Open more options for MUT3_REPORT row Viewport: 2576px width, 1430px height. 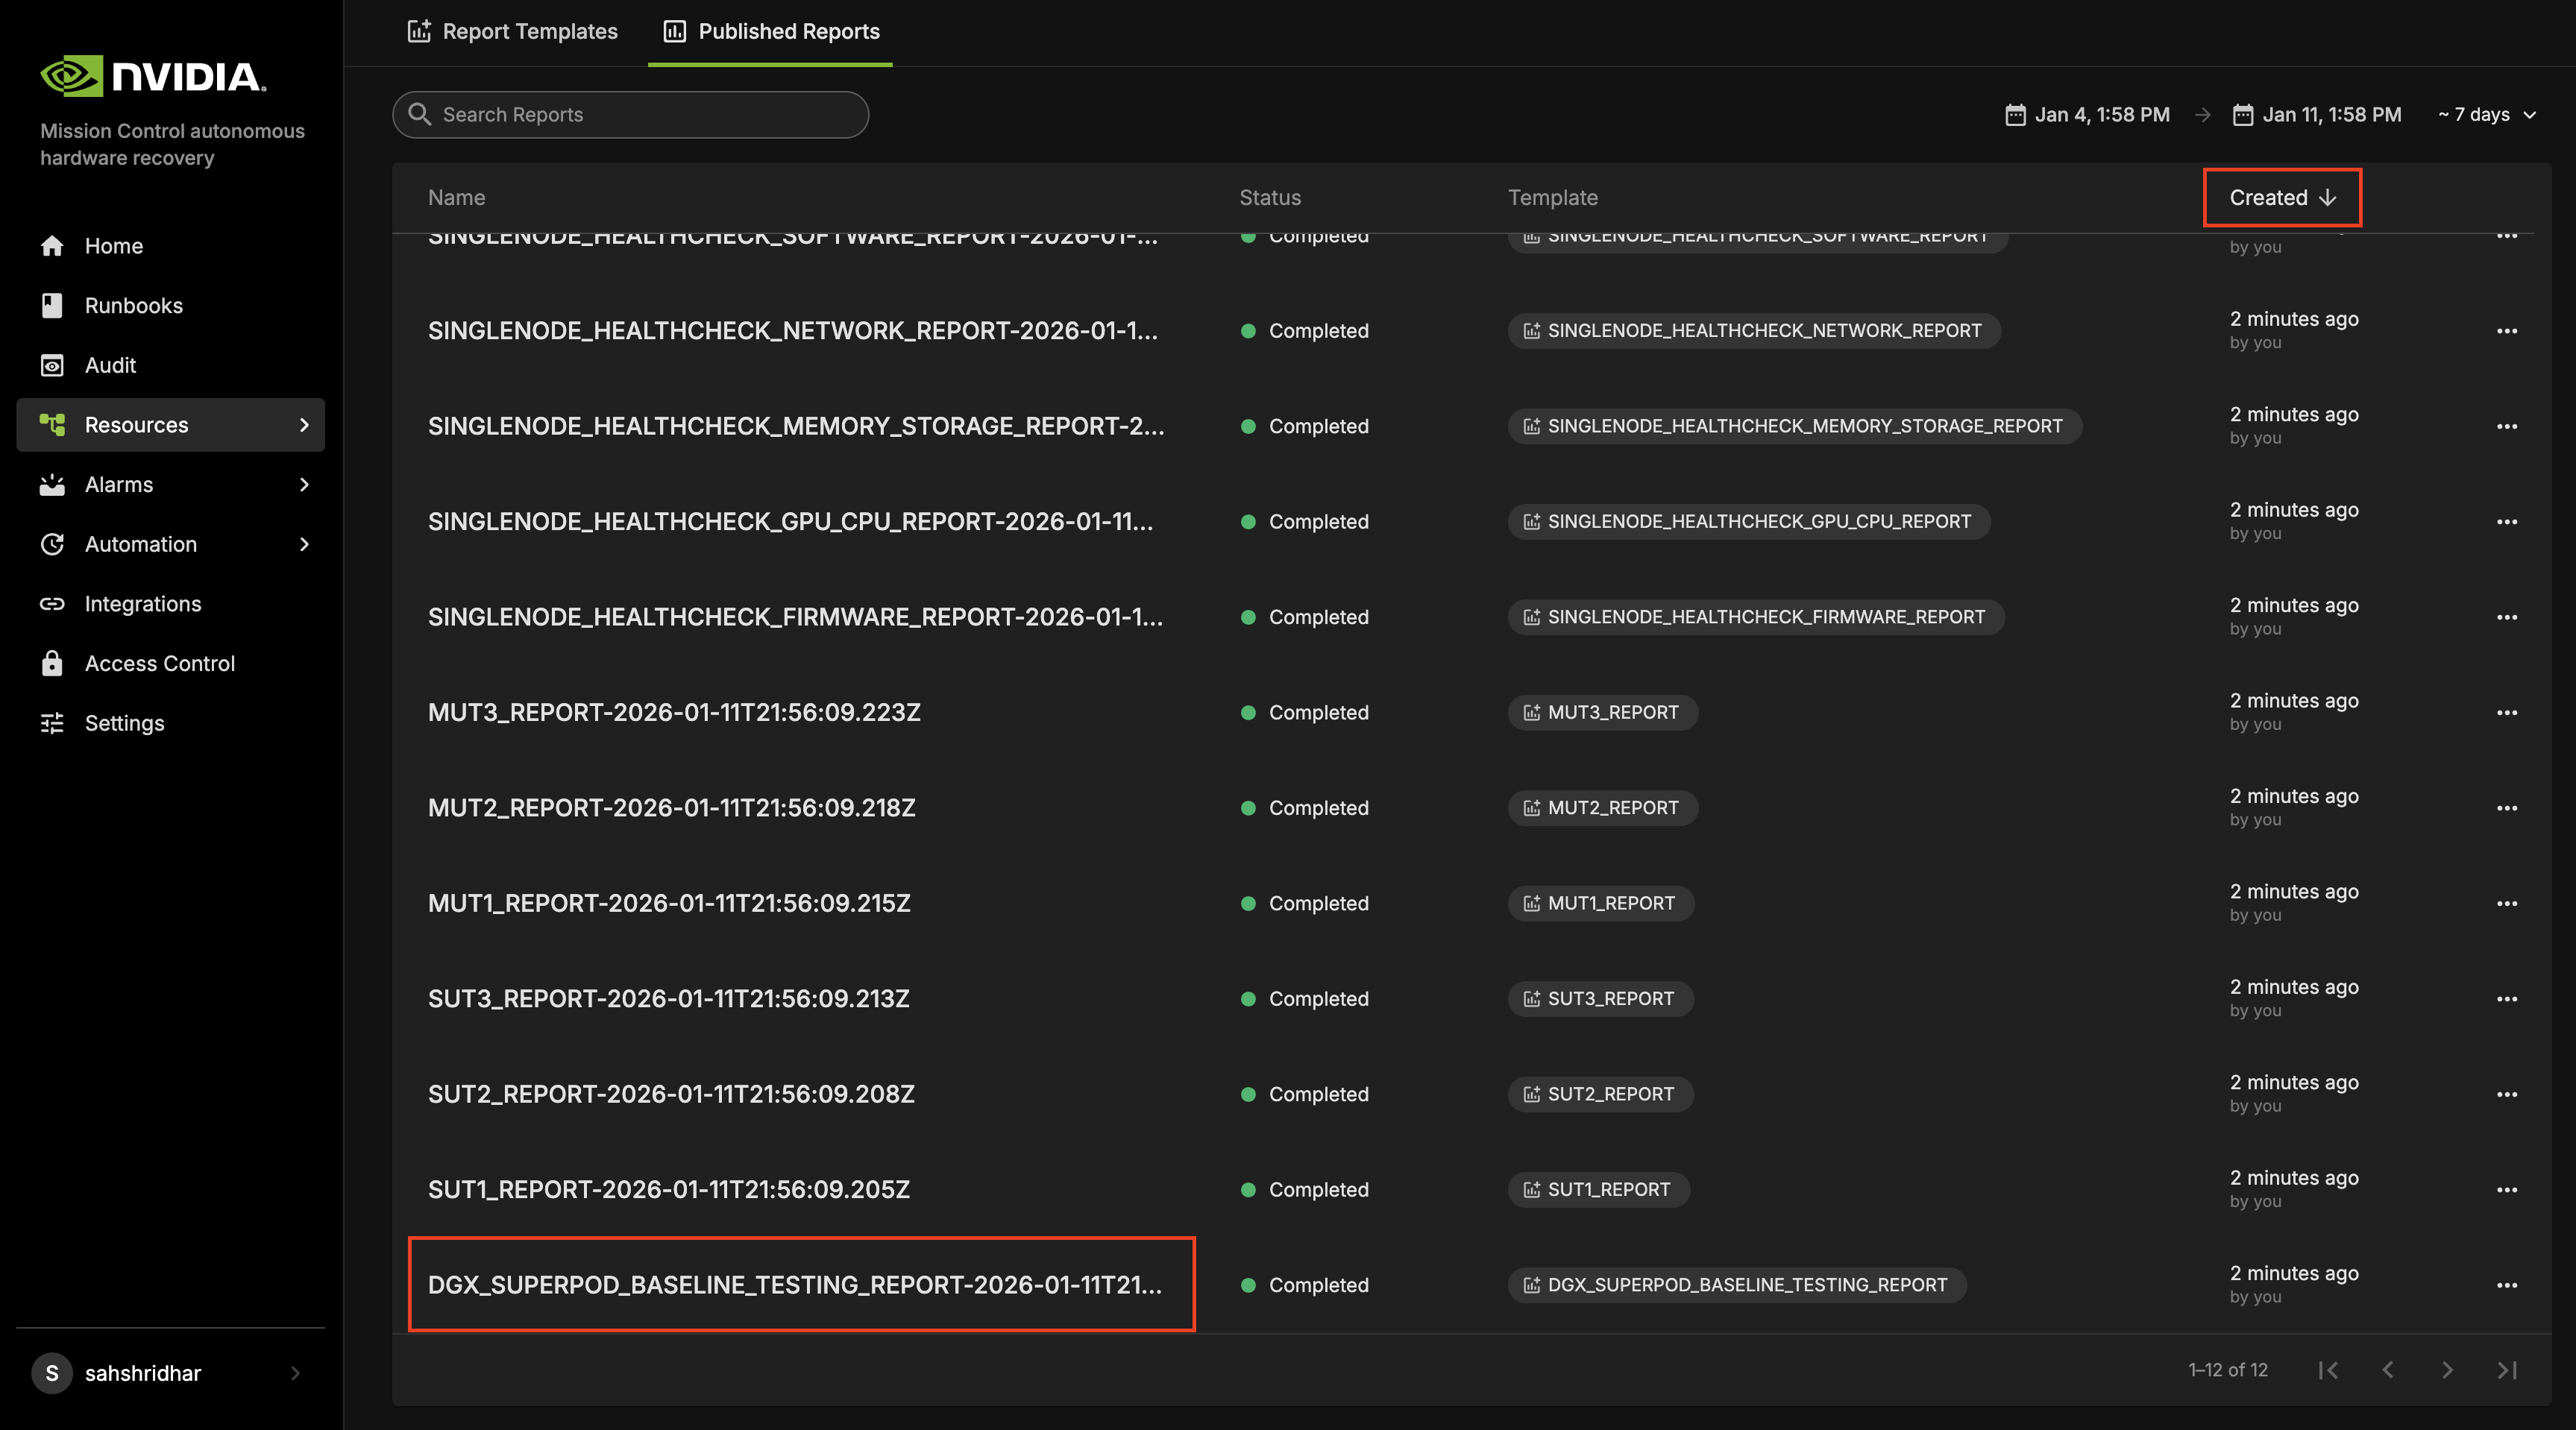click(2506, 713)
